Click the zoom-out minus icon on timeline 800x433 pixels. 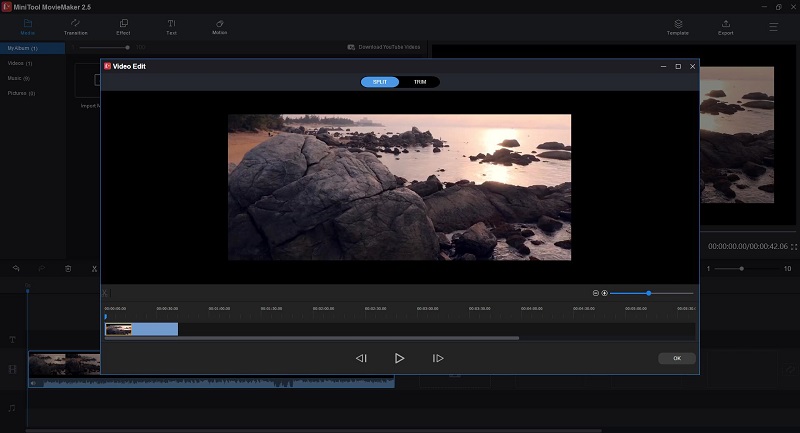pyautogui.click(x=595, y=293)
